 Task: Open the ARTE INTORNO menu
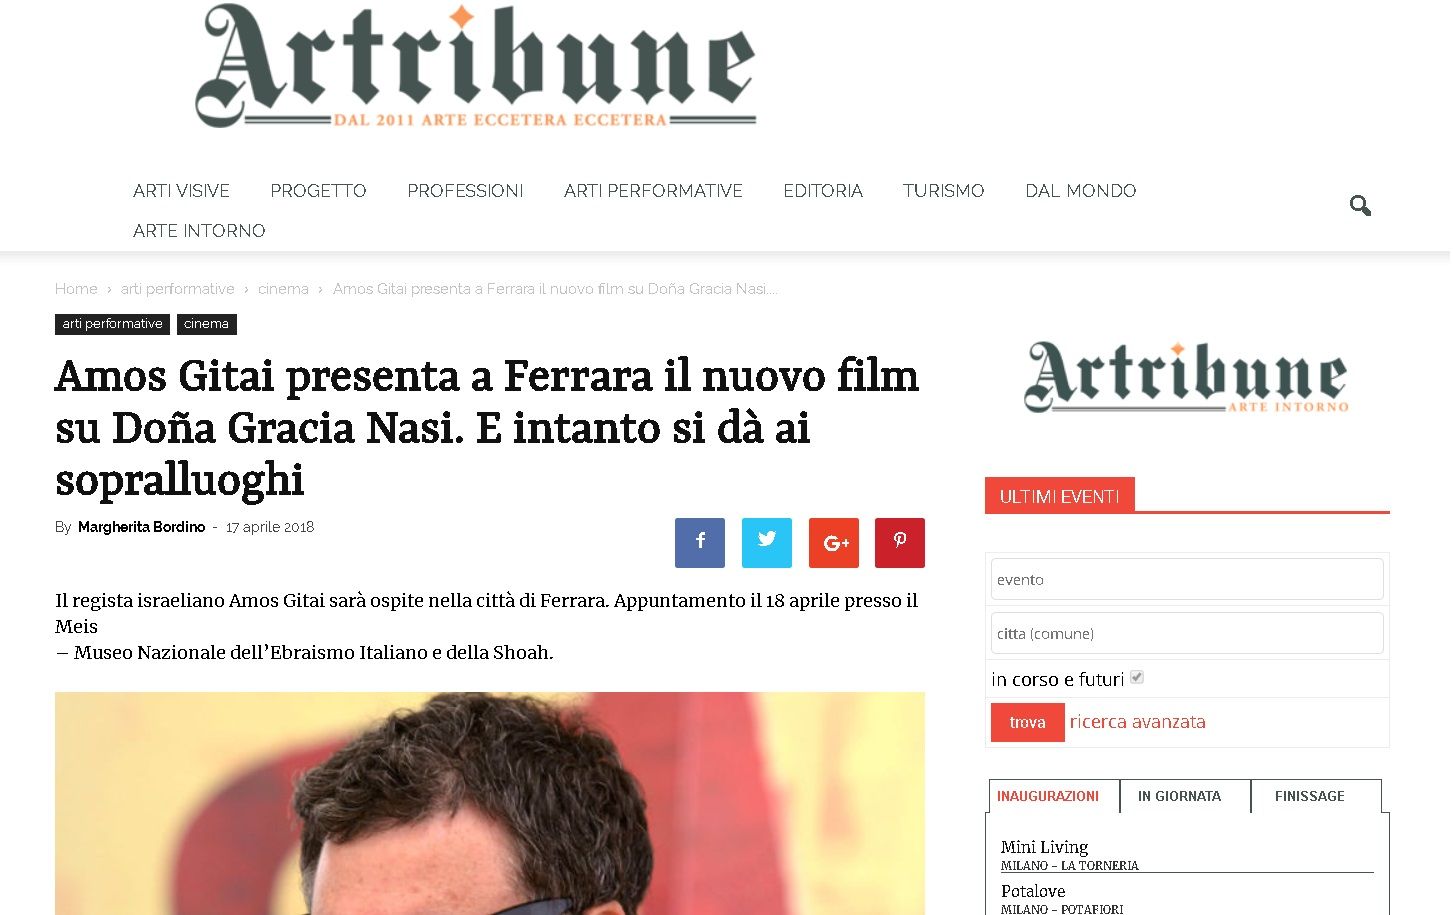198,230
